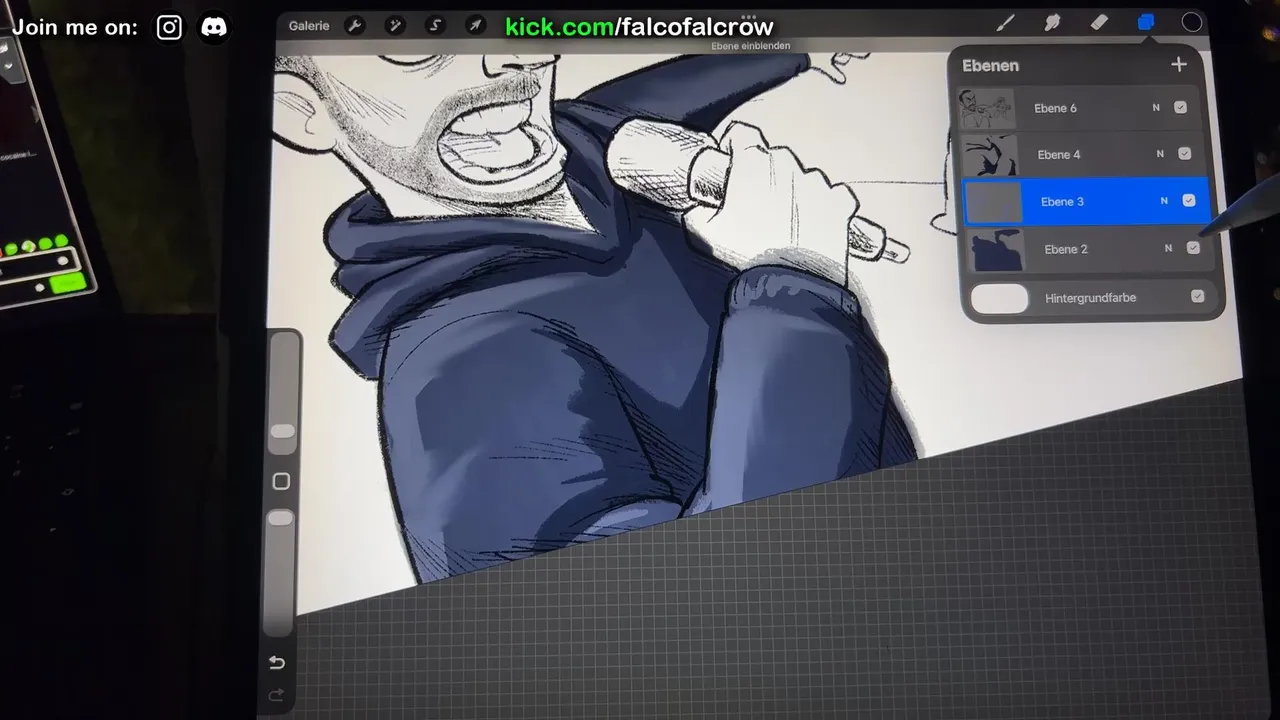1280x720 pixels.
Task: Open the Galerie view
Action: tap(309, 26)
